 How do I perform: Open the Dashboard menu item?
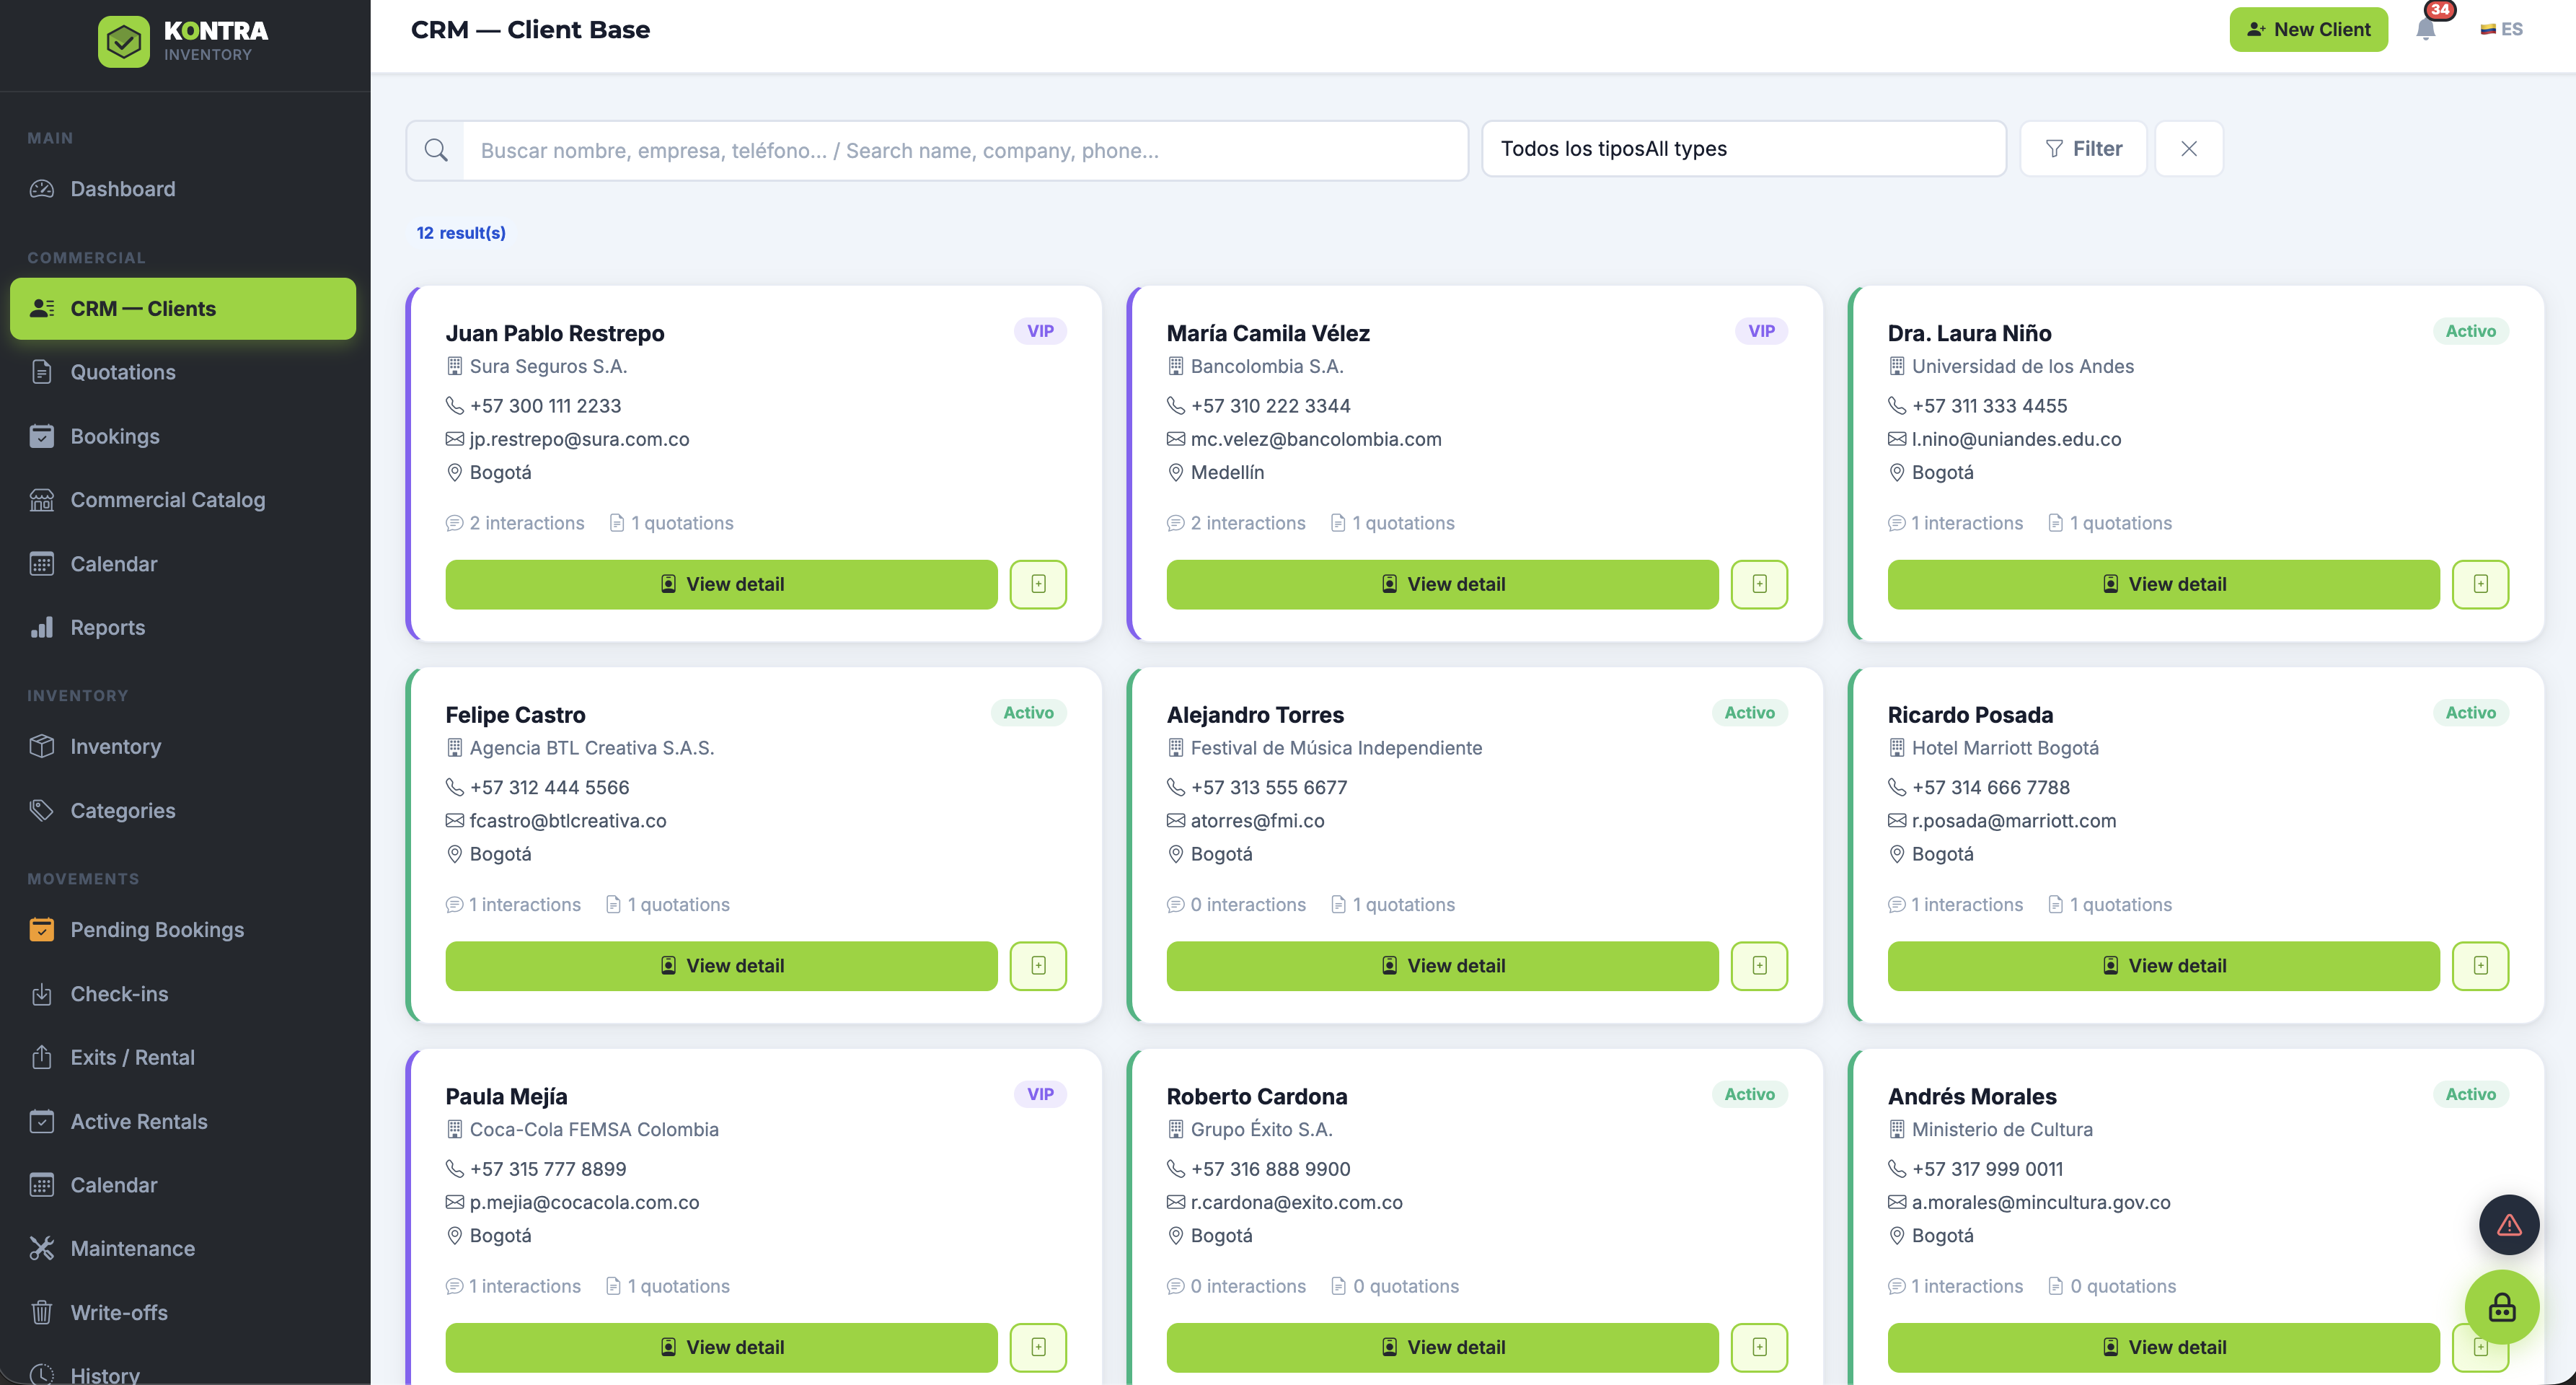pyautogui.click(x=183, y=189)
